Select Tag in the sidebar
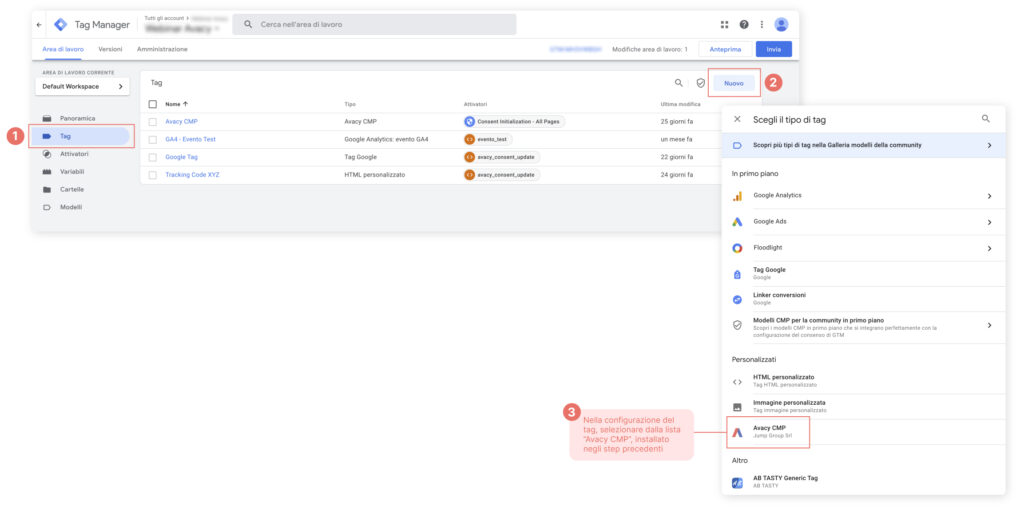This screenshot has height=513, width=1024. (x=82, y=136)
